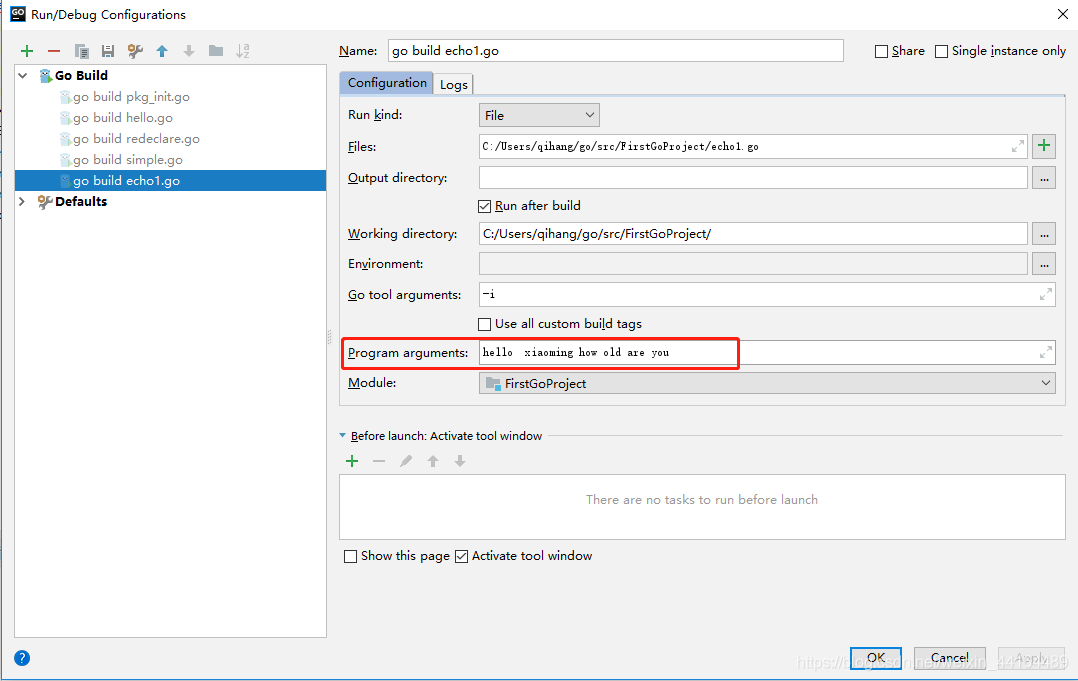The width and height of the screenshot is (1078, 681).
Task: Move the configuration down in the list
Action: coord(188,51)
